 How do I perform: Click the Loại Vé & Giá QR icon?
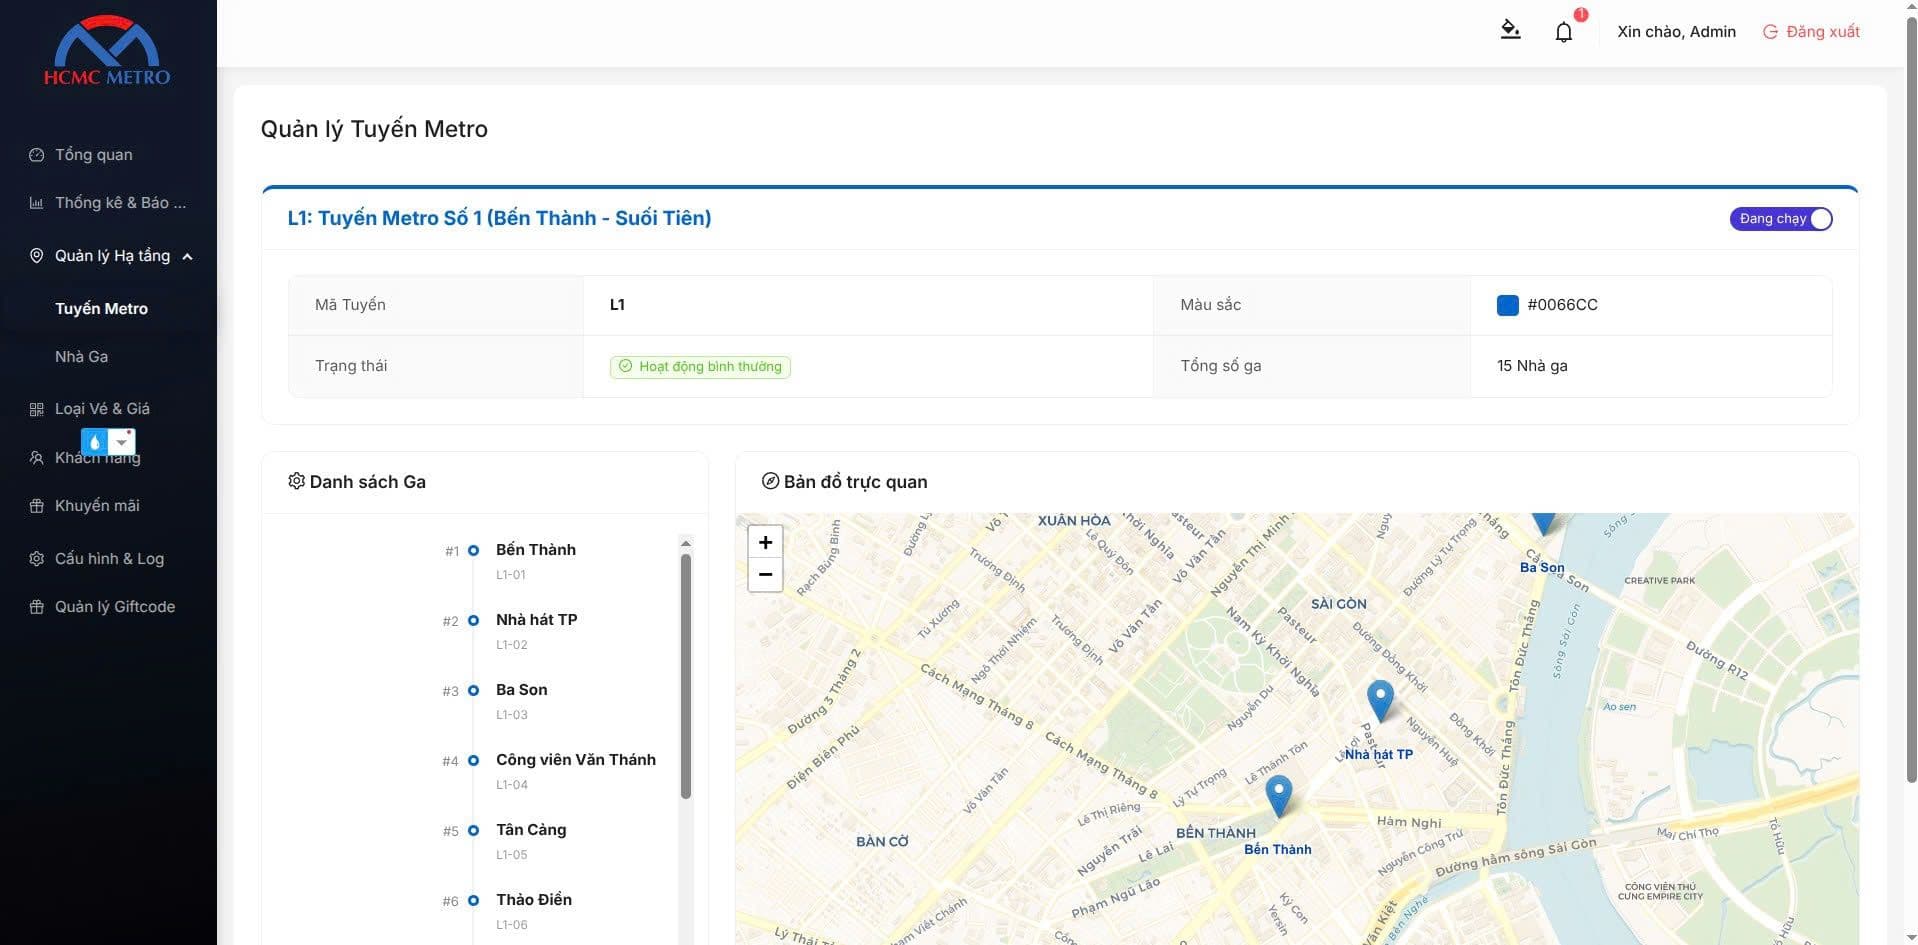pos(37,409)
